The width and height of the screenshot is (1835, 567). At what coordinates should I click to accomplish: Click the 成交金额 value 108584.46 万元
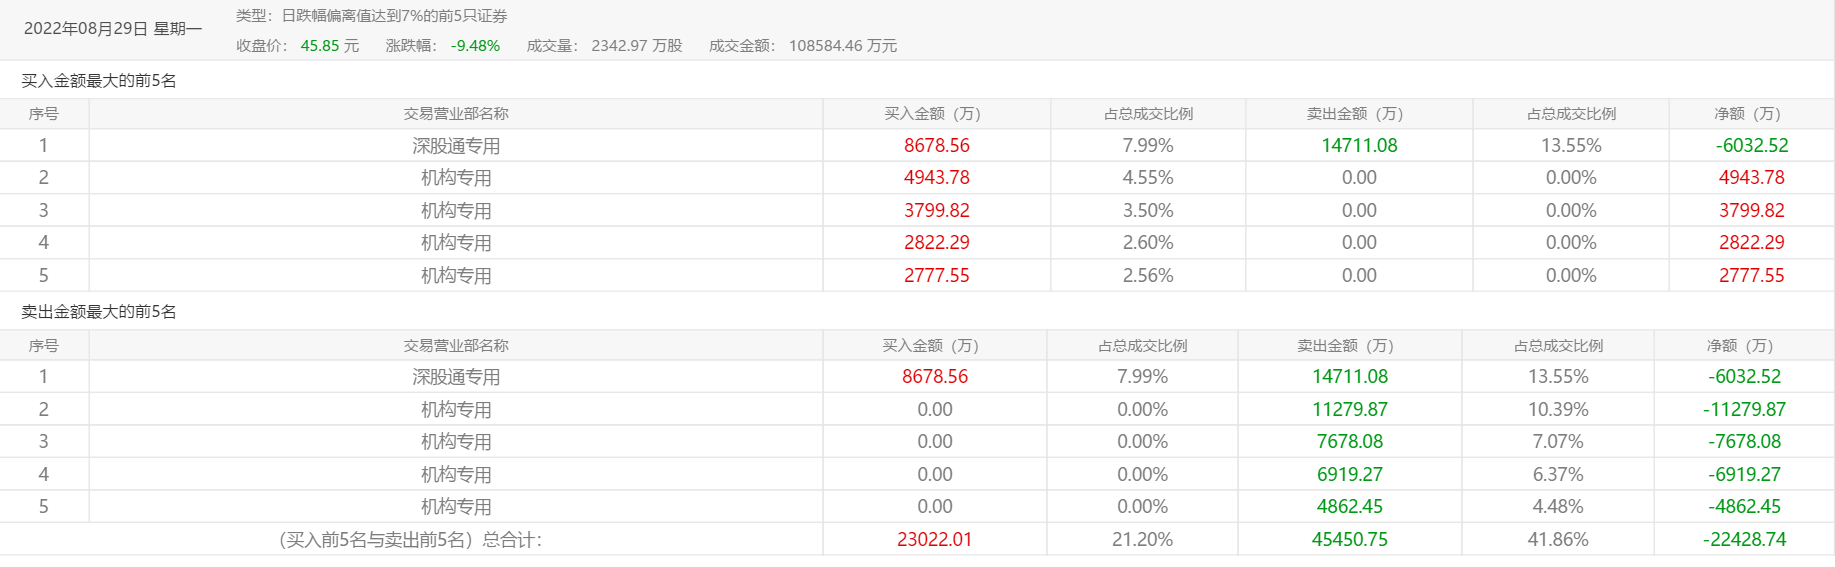click(842, 46)
